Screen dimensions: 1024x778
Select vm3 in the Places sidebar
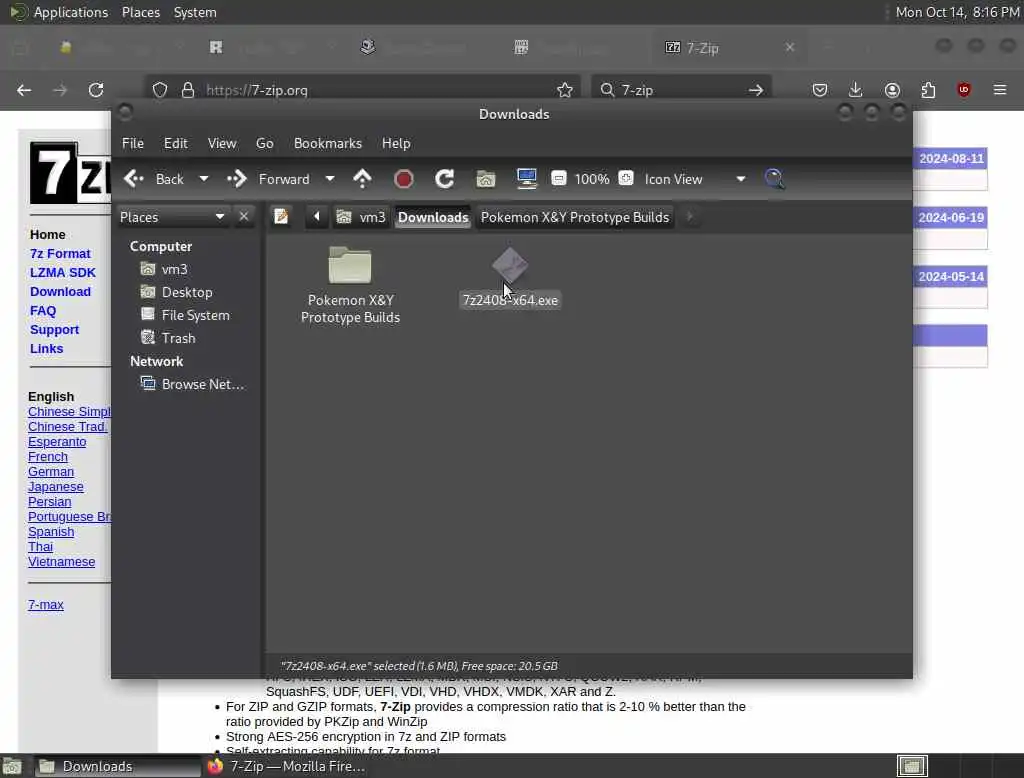(174, 269)
